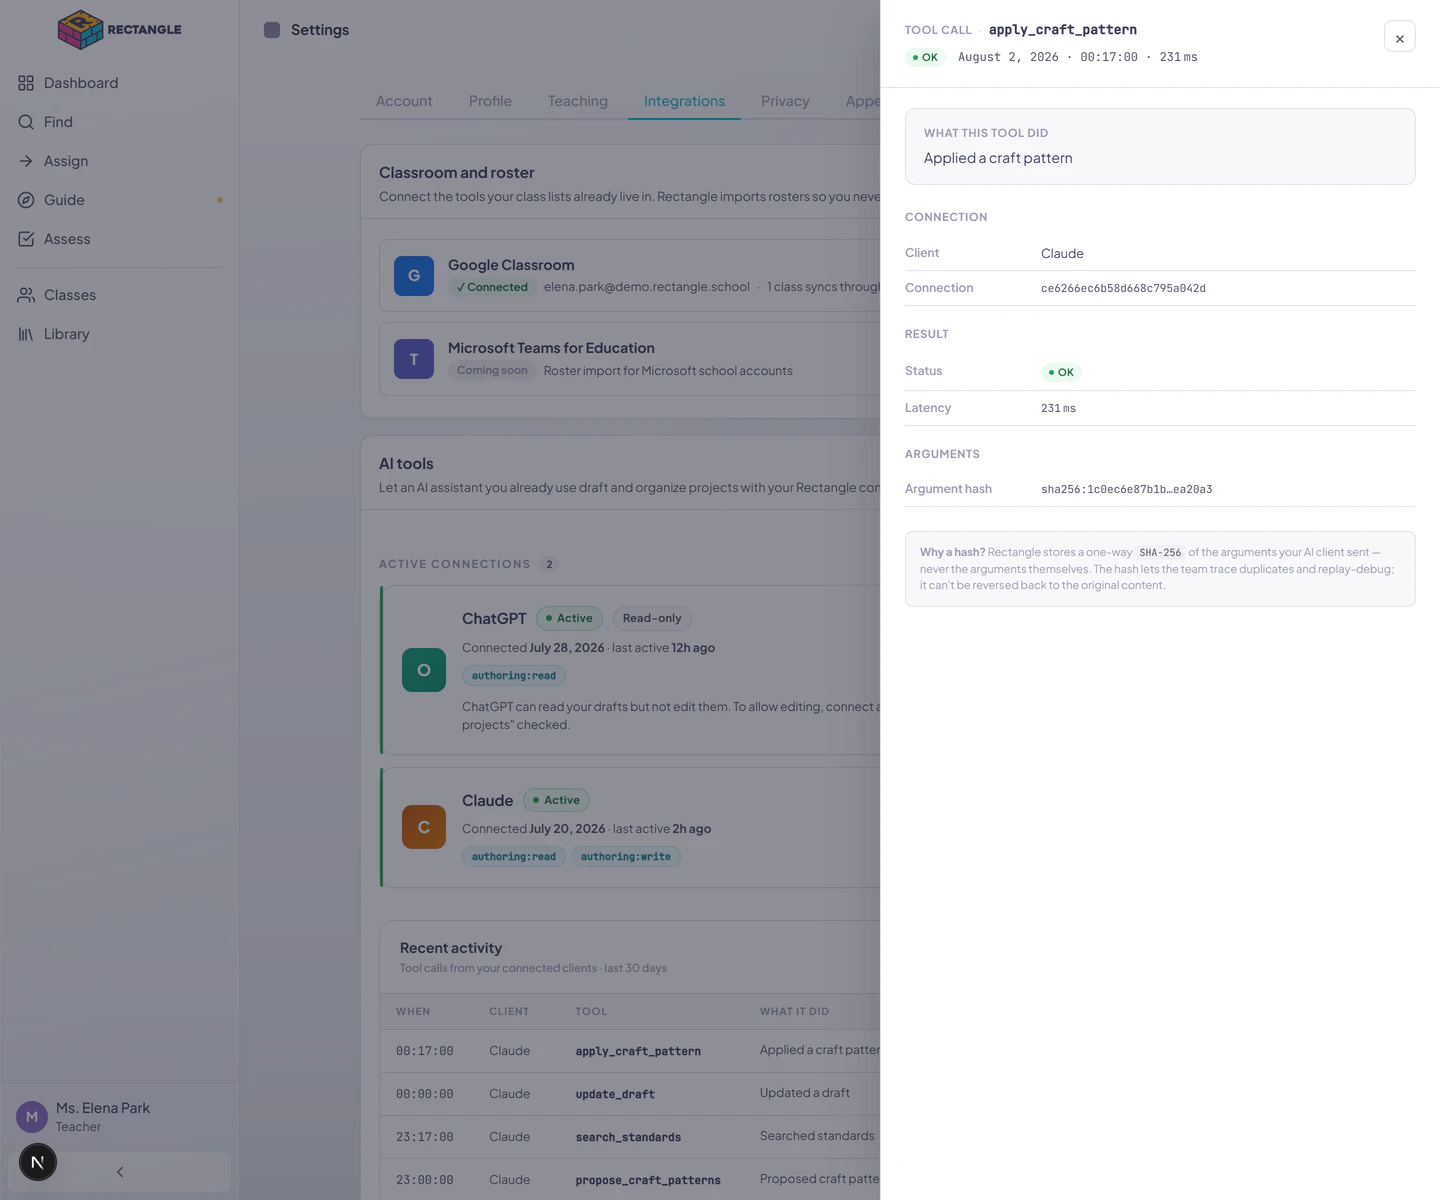Click the Claude connection avatar
Viewport: 1440px width, 1200px height.
point(424,827)
